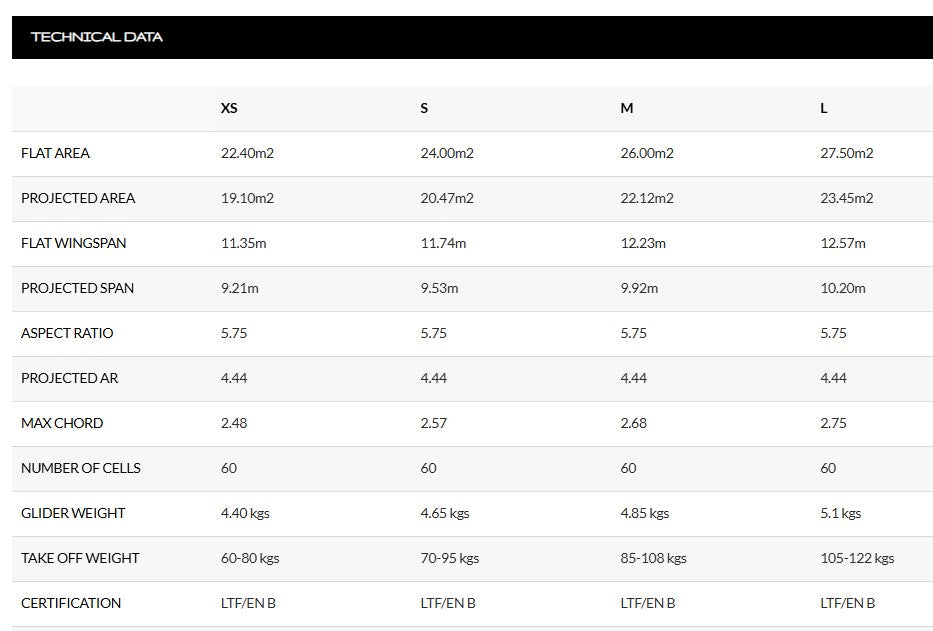Select the Aspect Ratio row label
The width and height of the screenshot is (933, 631).
[67, 333]
